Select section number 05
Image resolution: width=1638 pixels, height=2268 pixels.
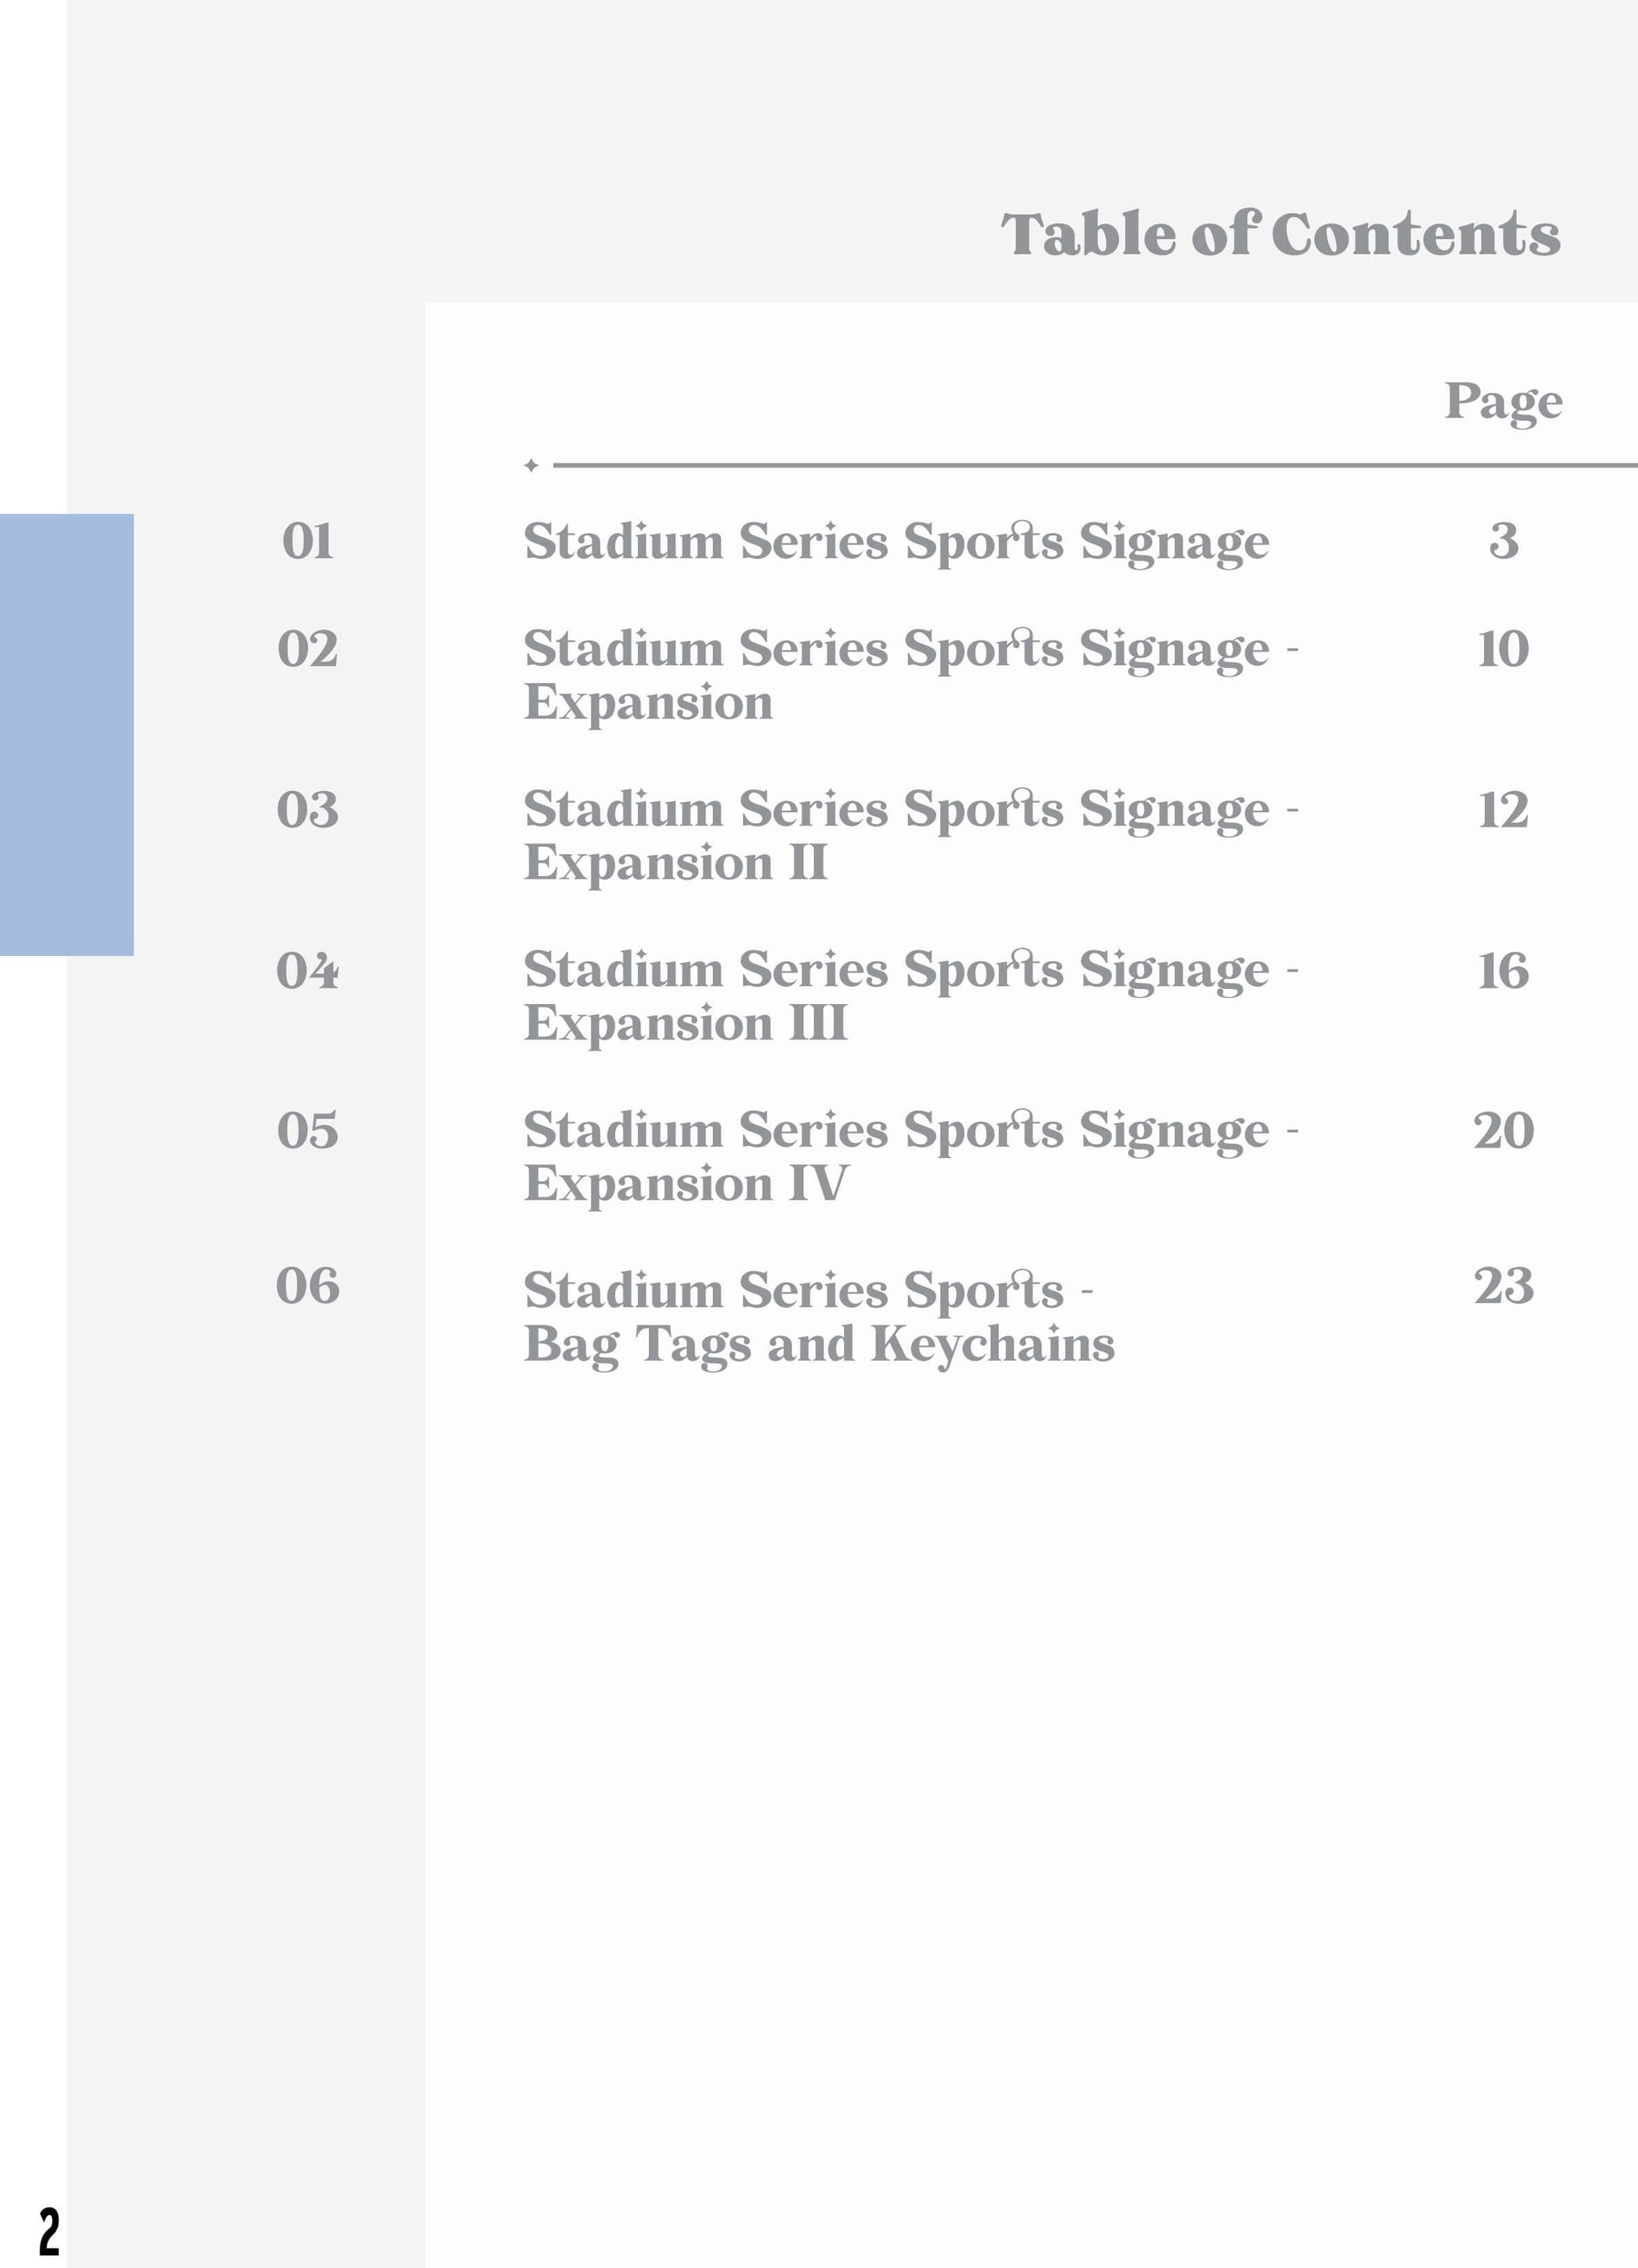tap(308, 1130)
